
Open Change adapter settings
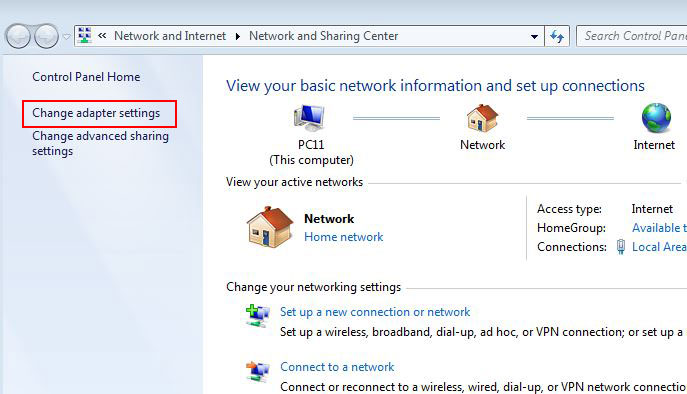(96, 113)
